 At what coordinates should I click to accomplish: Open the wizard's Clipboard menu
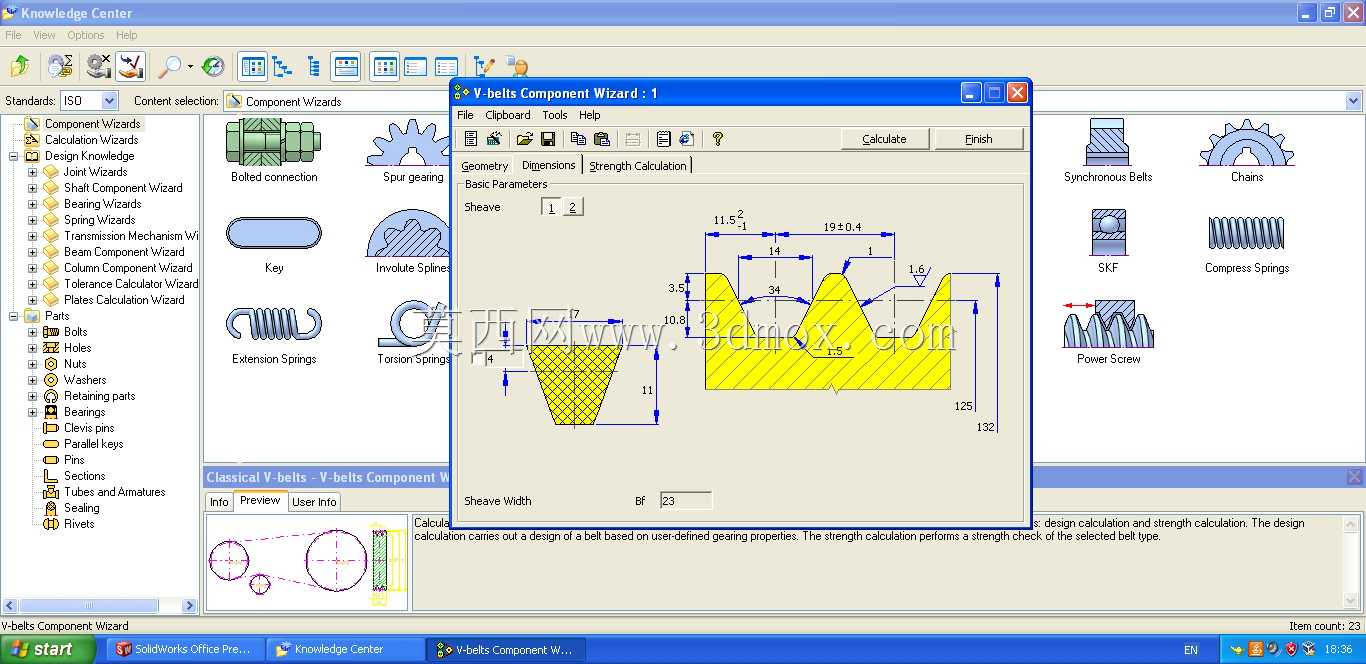[x=507, y=115]
